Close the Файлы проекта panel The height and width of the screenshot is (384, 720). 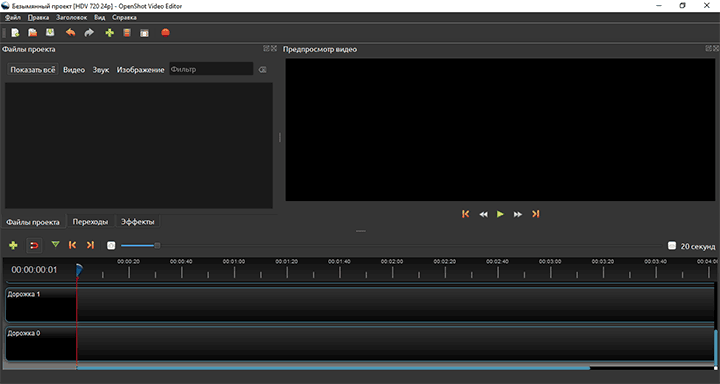pyautogui.click(x=274, y=48)
